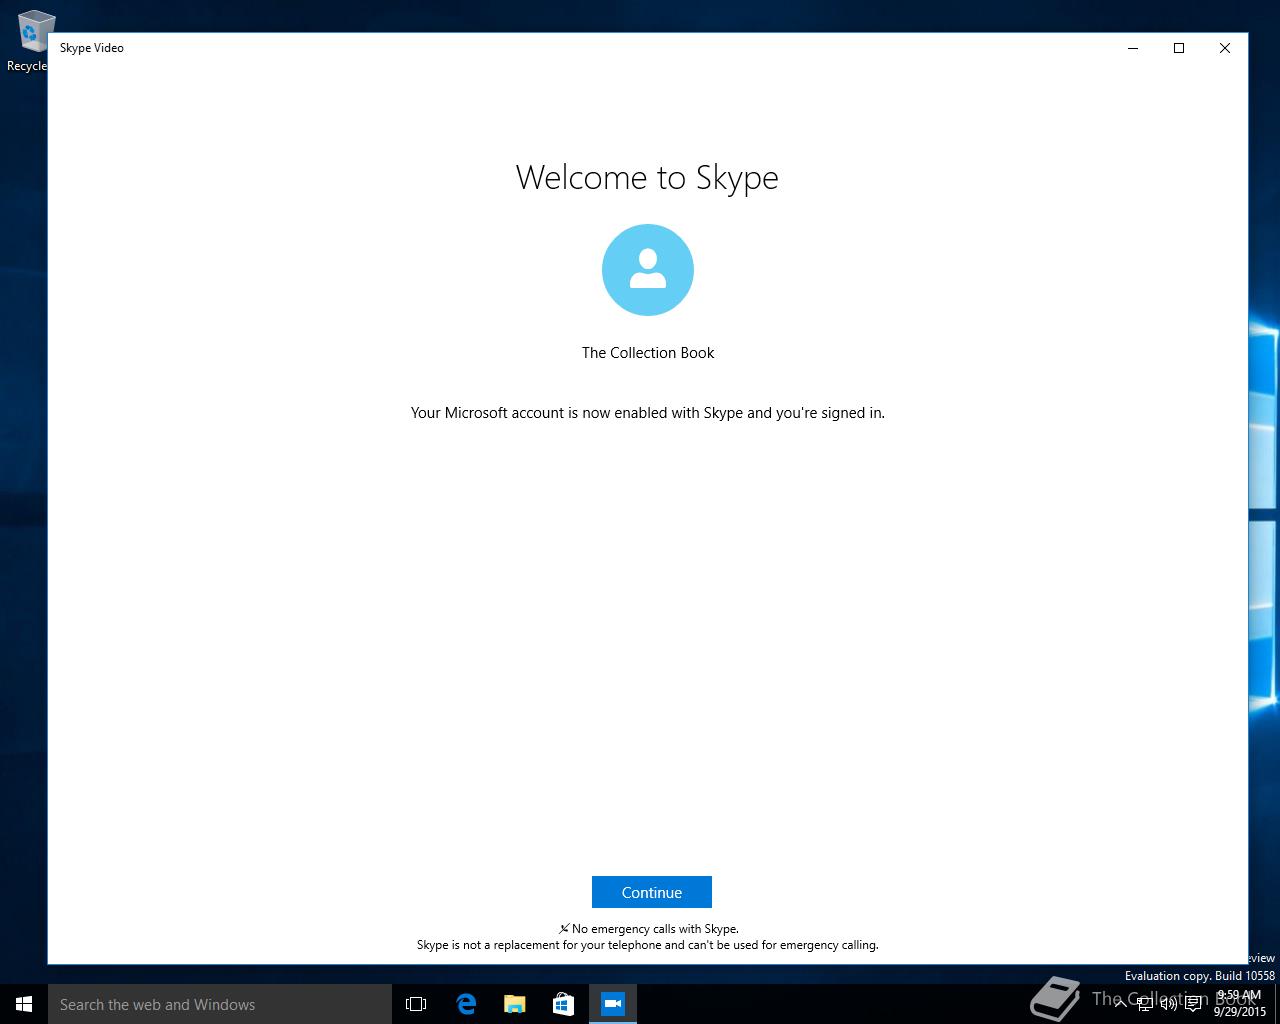Click the Welcome to Skype heading

pos(647,177)
